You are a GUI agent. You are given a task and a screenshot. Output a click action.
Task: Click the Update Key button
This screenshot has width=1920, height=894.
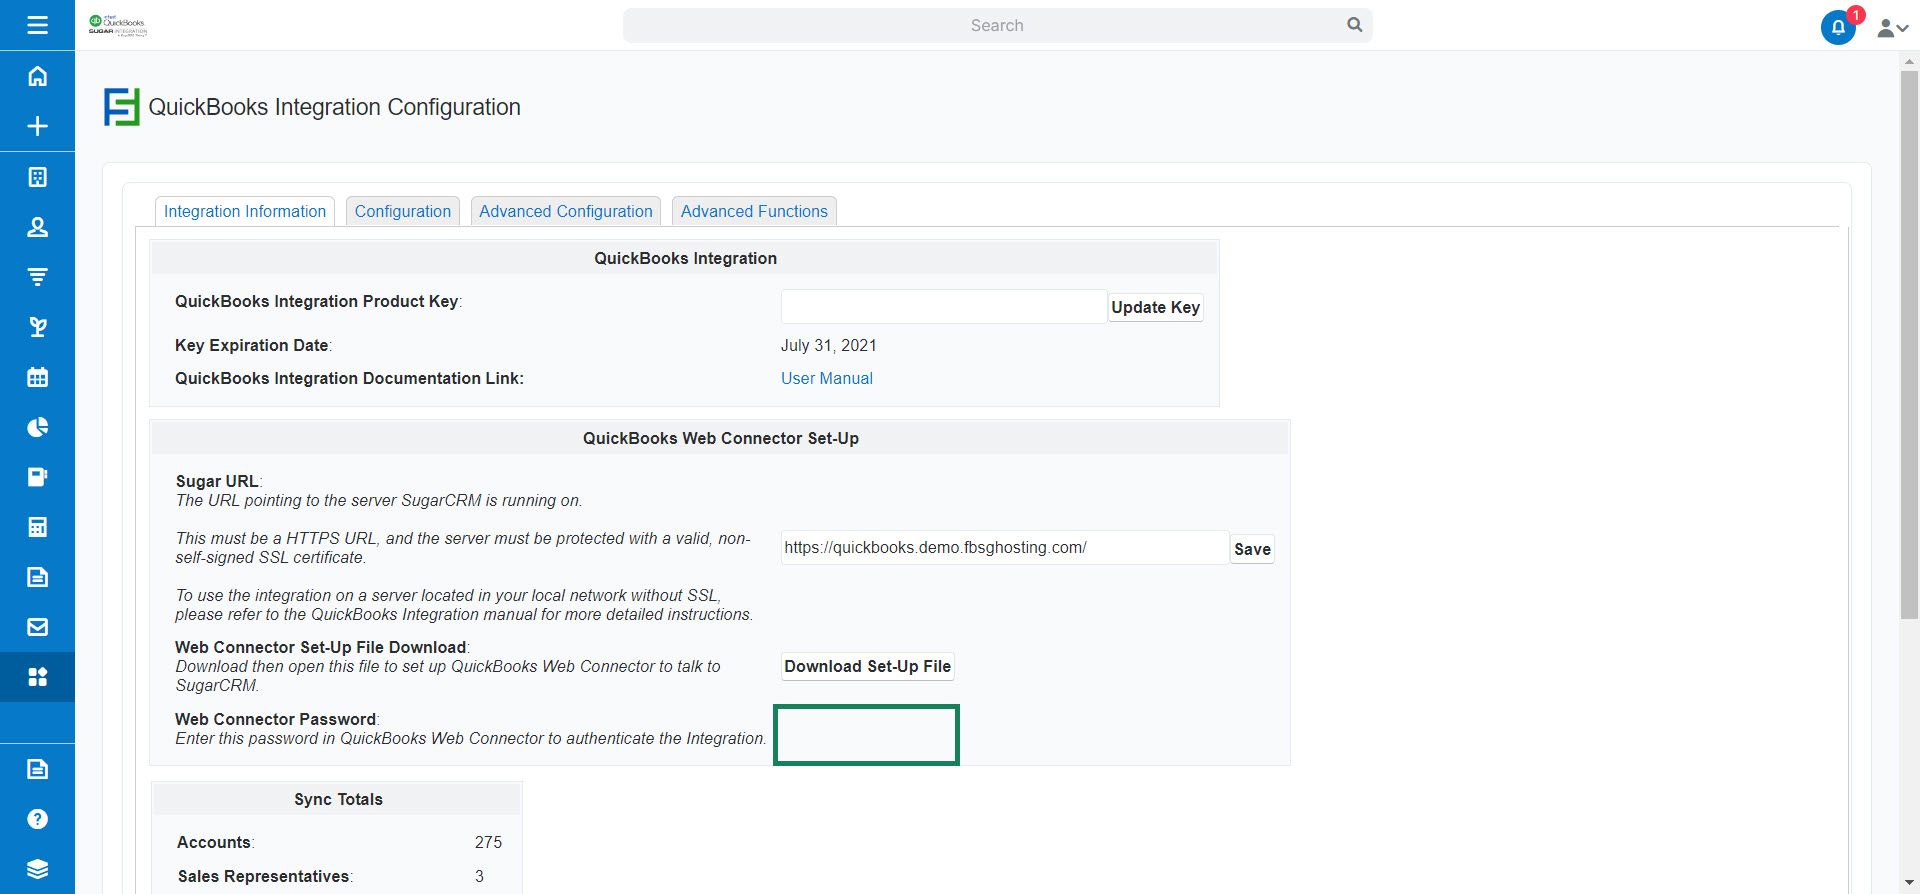(x=1155, y=307)
